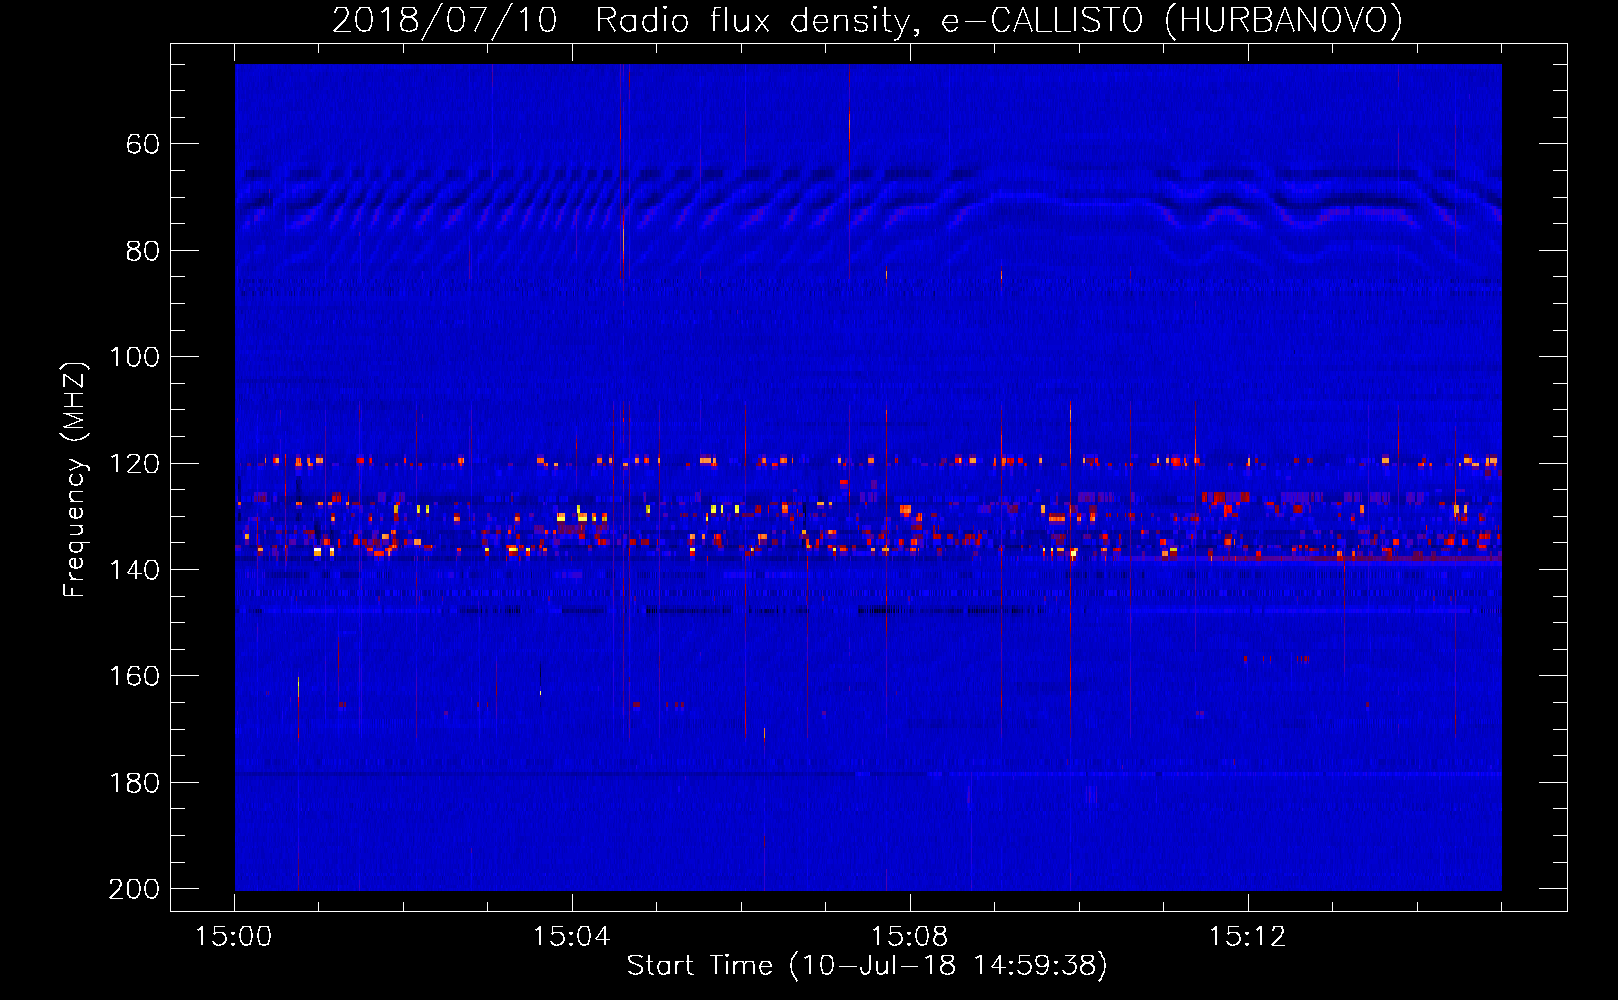The height and width of the screenshot is (1000, 1618).
Task: Click the 140 frequency tick label
Action: click(x=134, y=570)
